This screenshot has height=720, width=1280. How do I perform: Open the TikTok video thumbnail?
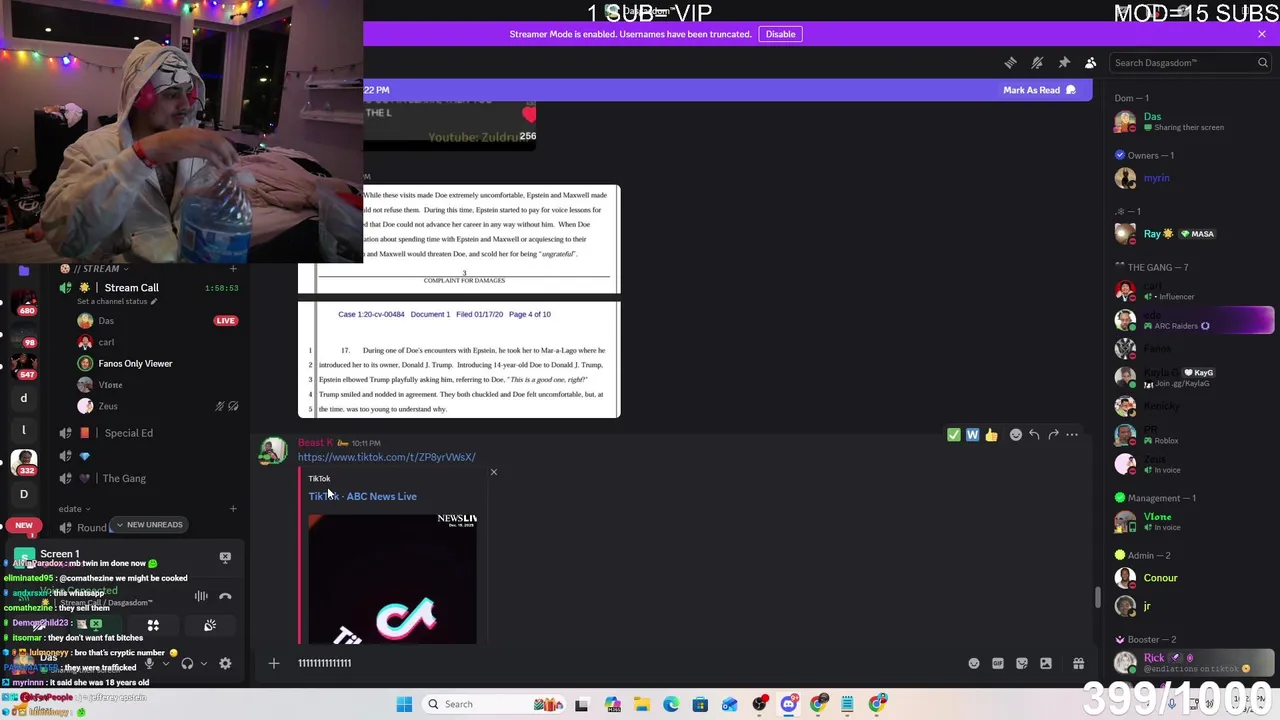coord(392,579)
